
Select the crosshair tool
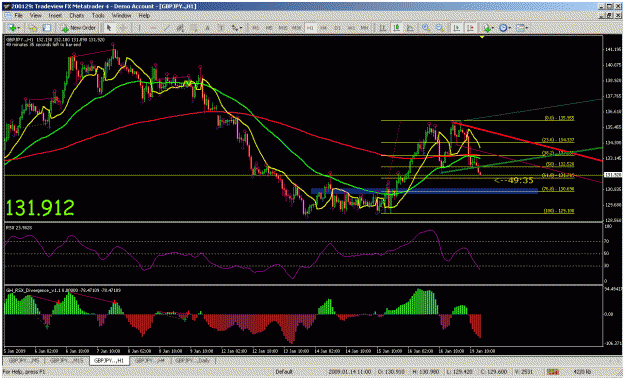coord(123,28)
